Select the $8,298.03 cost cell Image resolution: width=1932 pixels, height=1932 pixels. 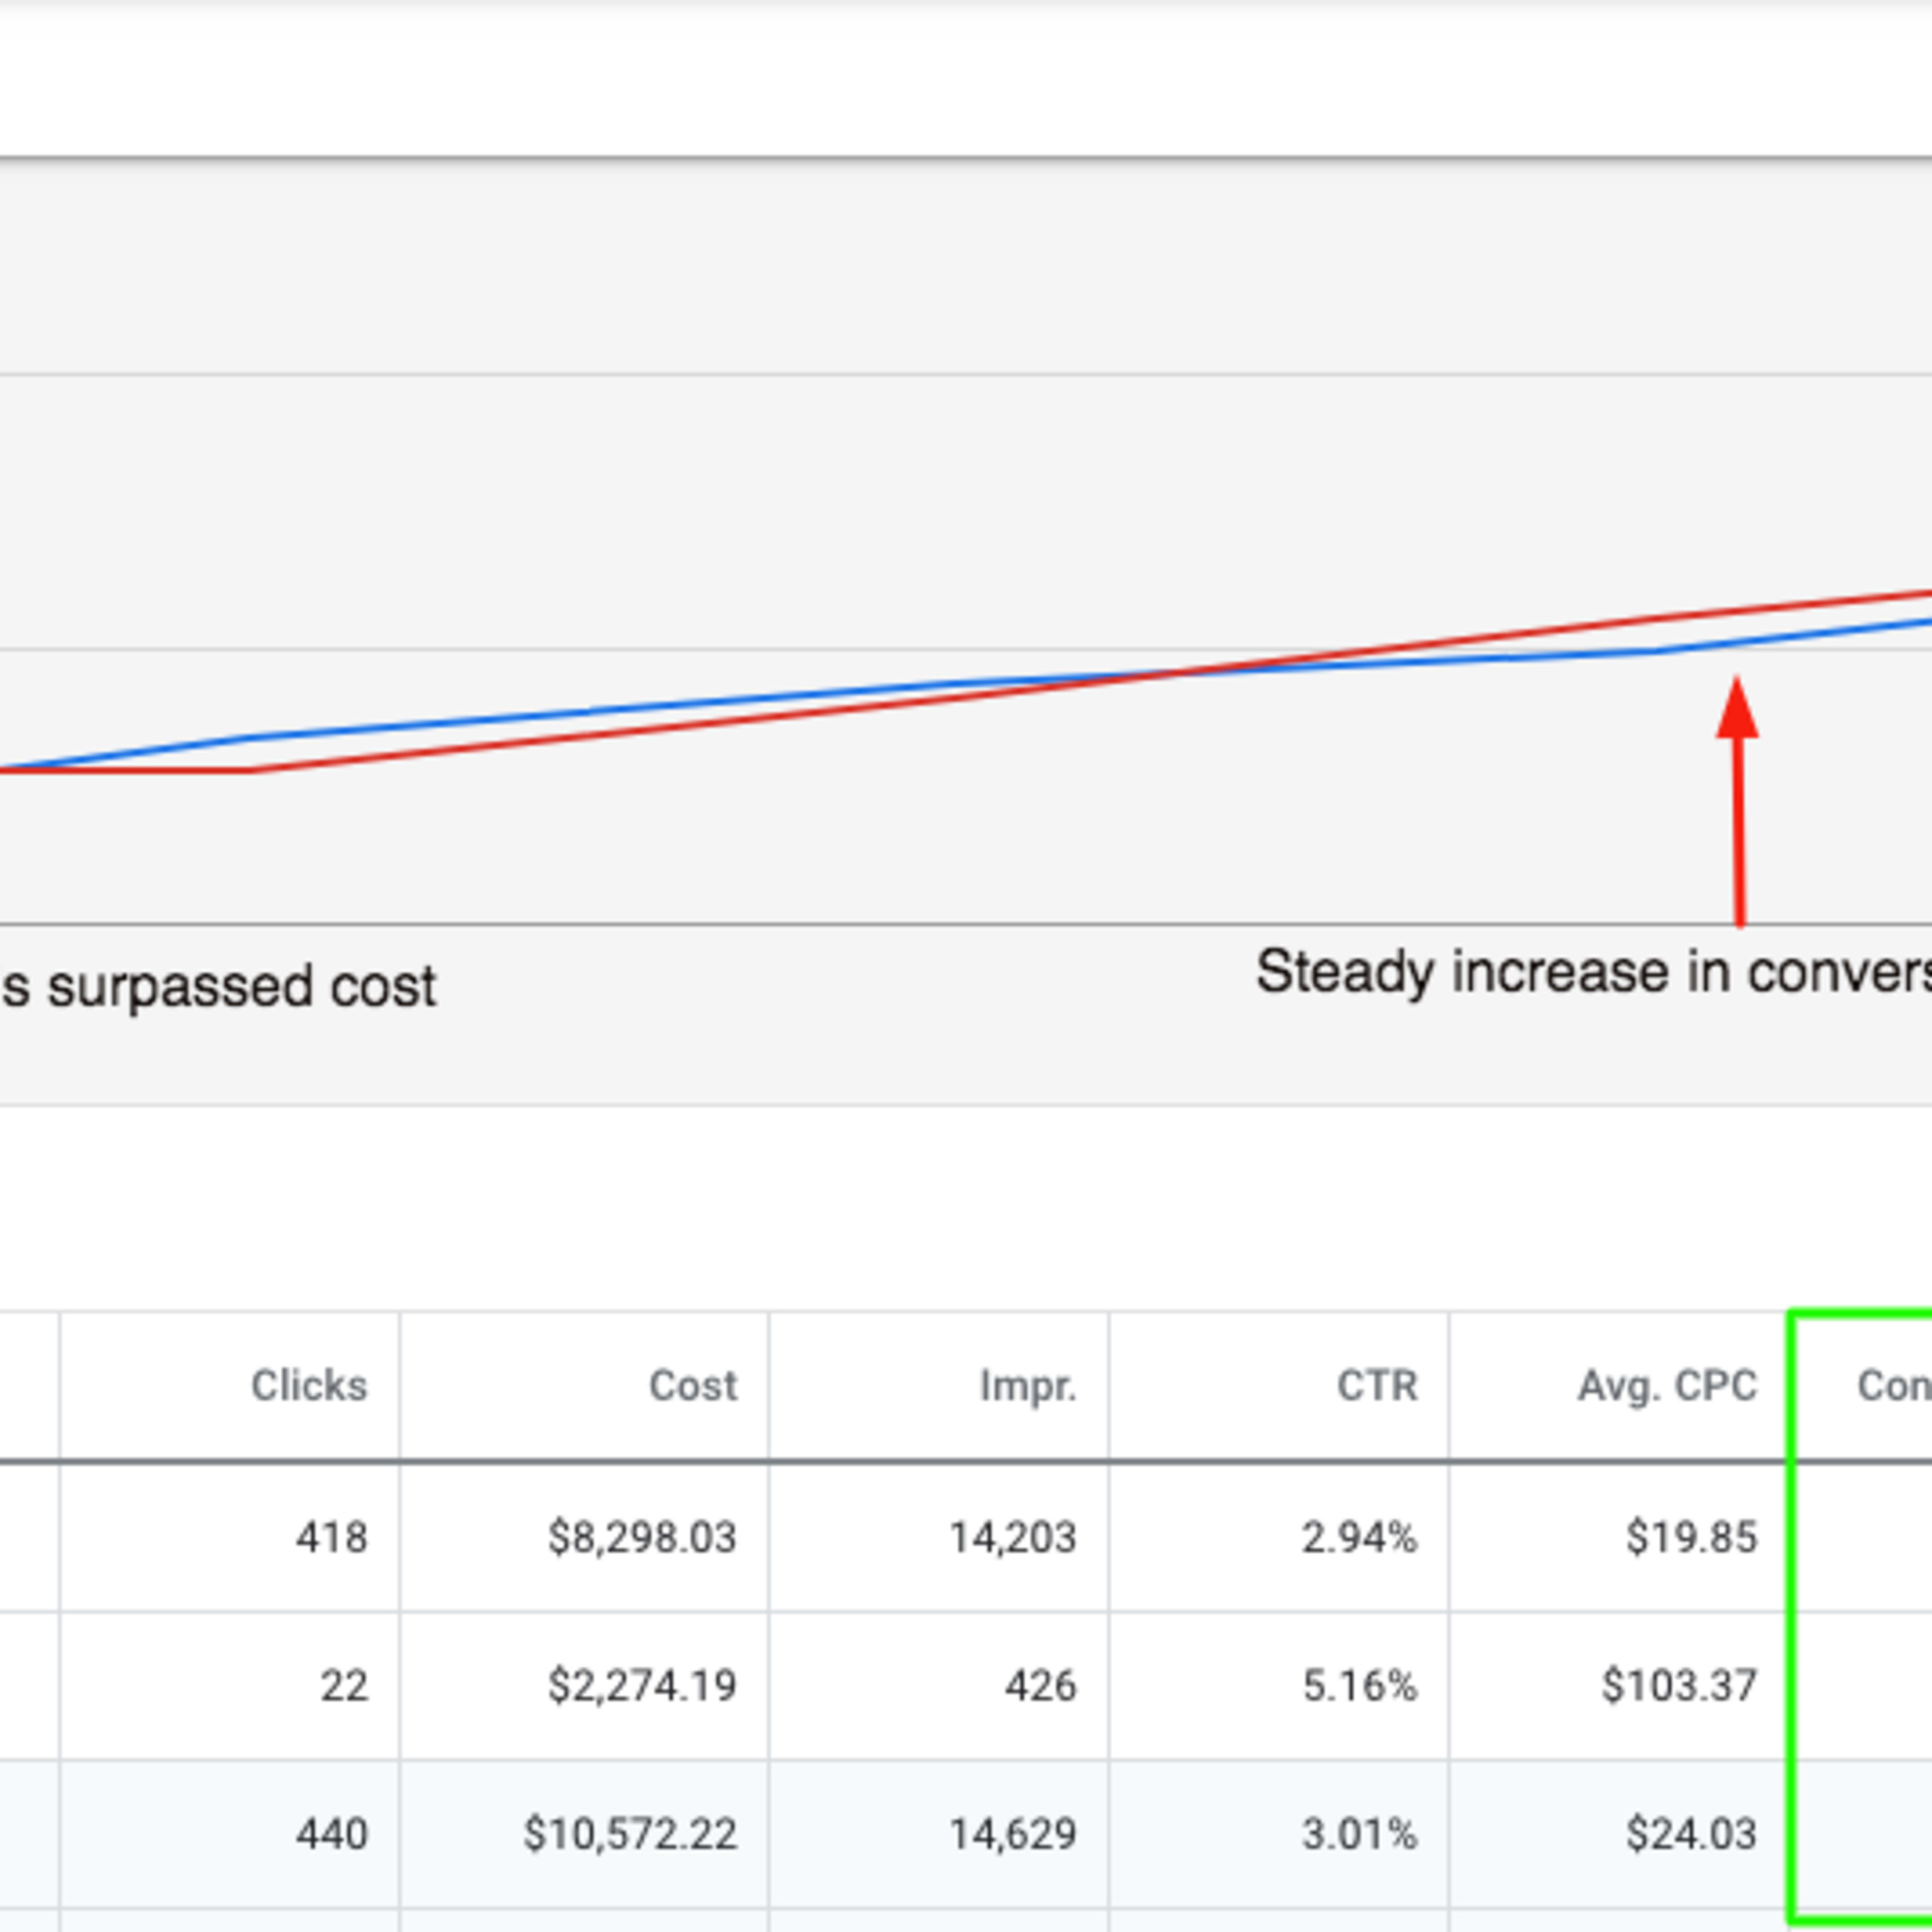[x=584, y=1537]
